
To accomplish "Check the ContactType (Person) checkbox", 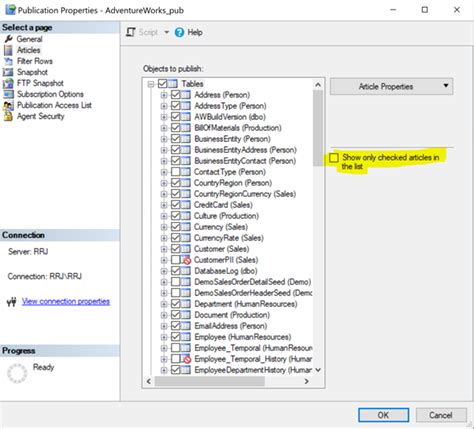I will point(176,172).
